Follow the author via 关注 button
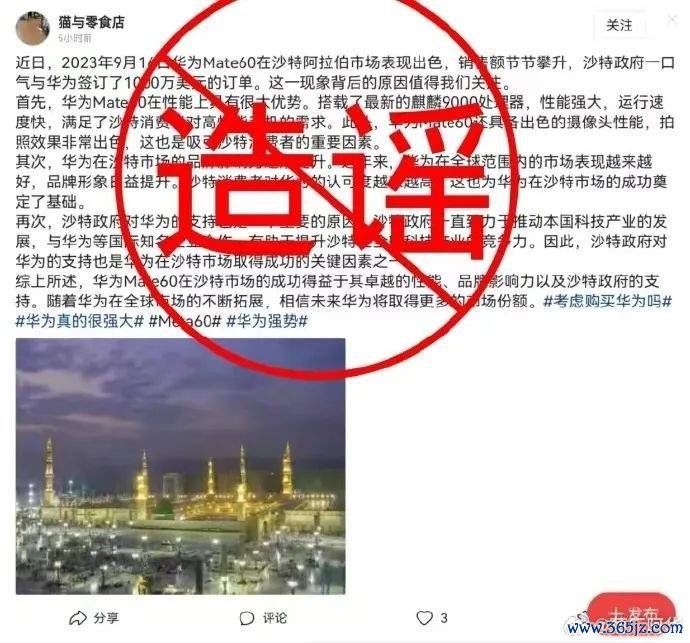Screen dimensions: 690x643 coord(619,25)
